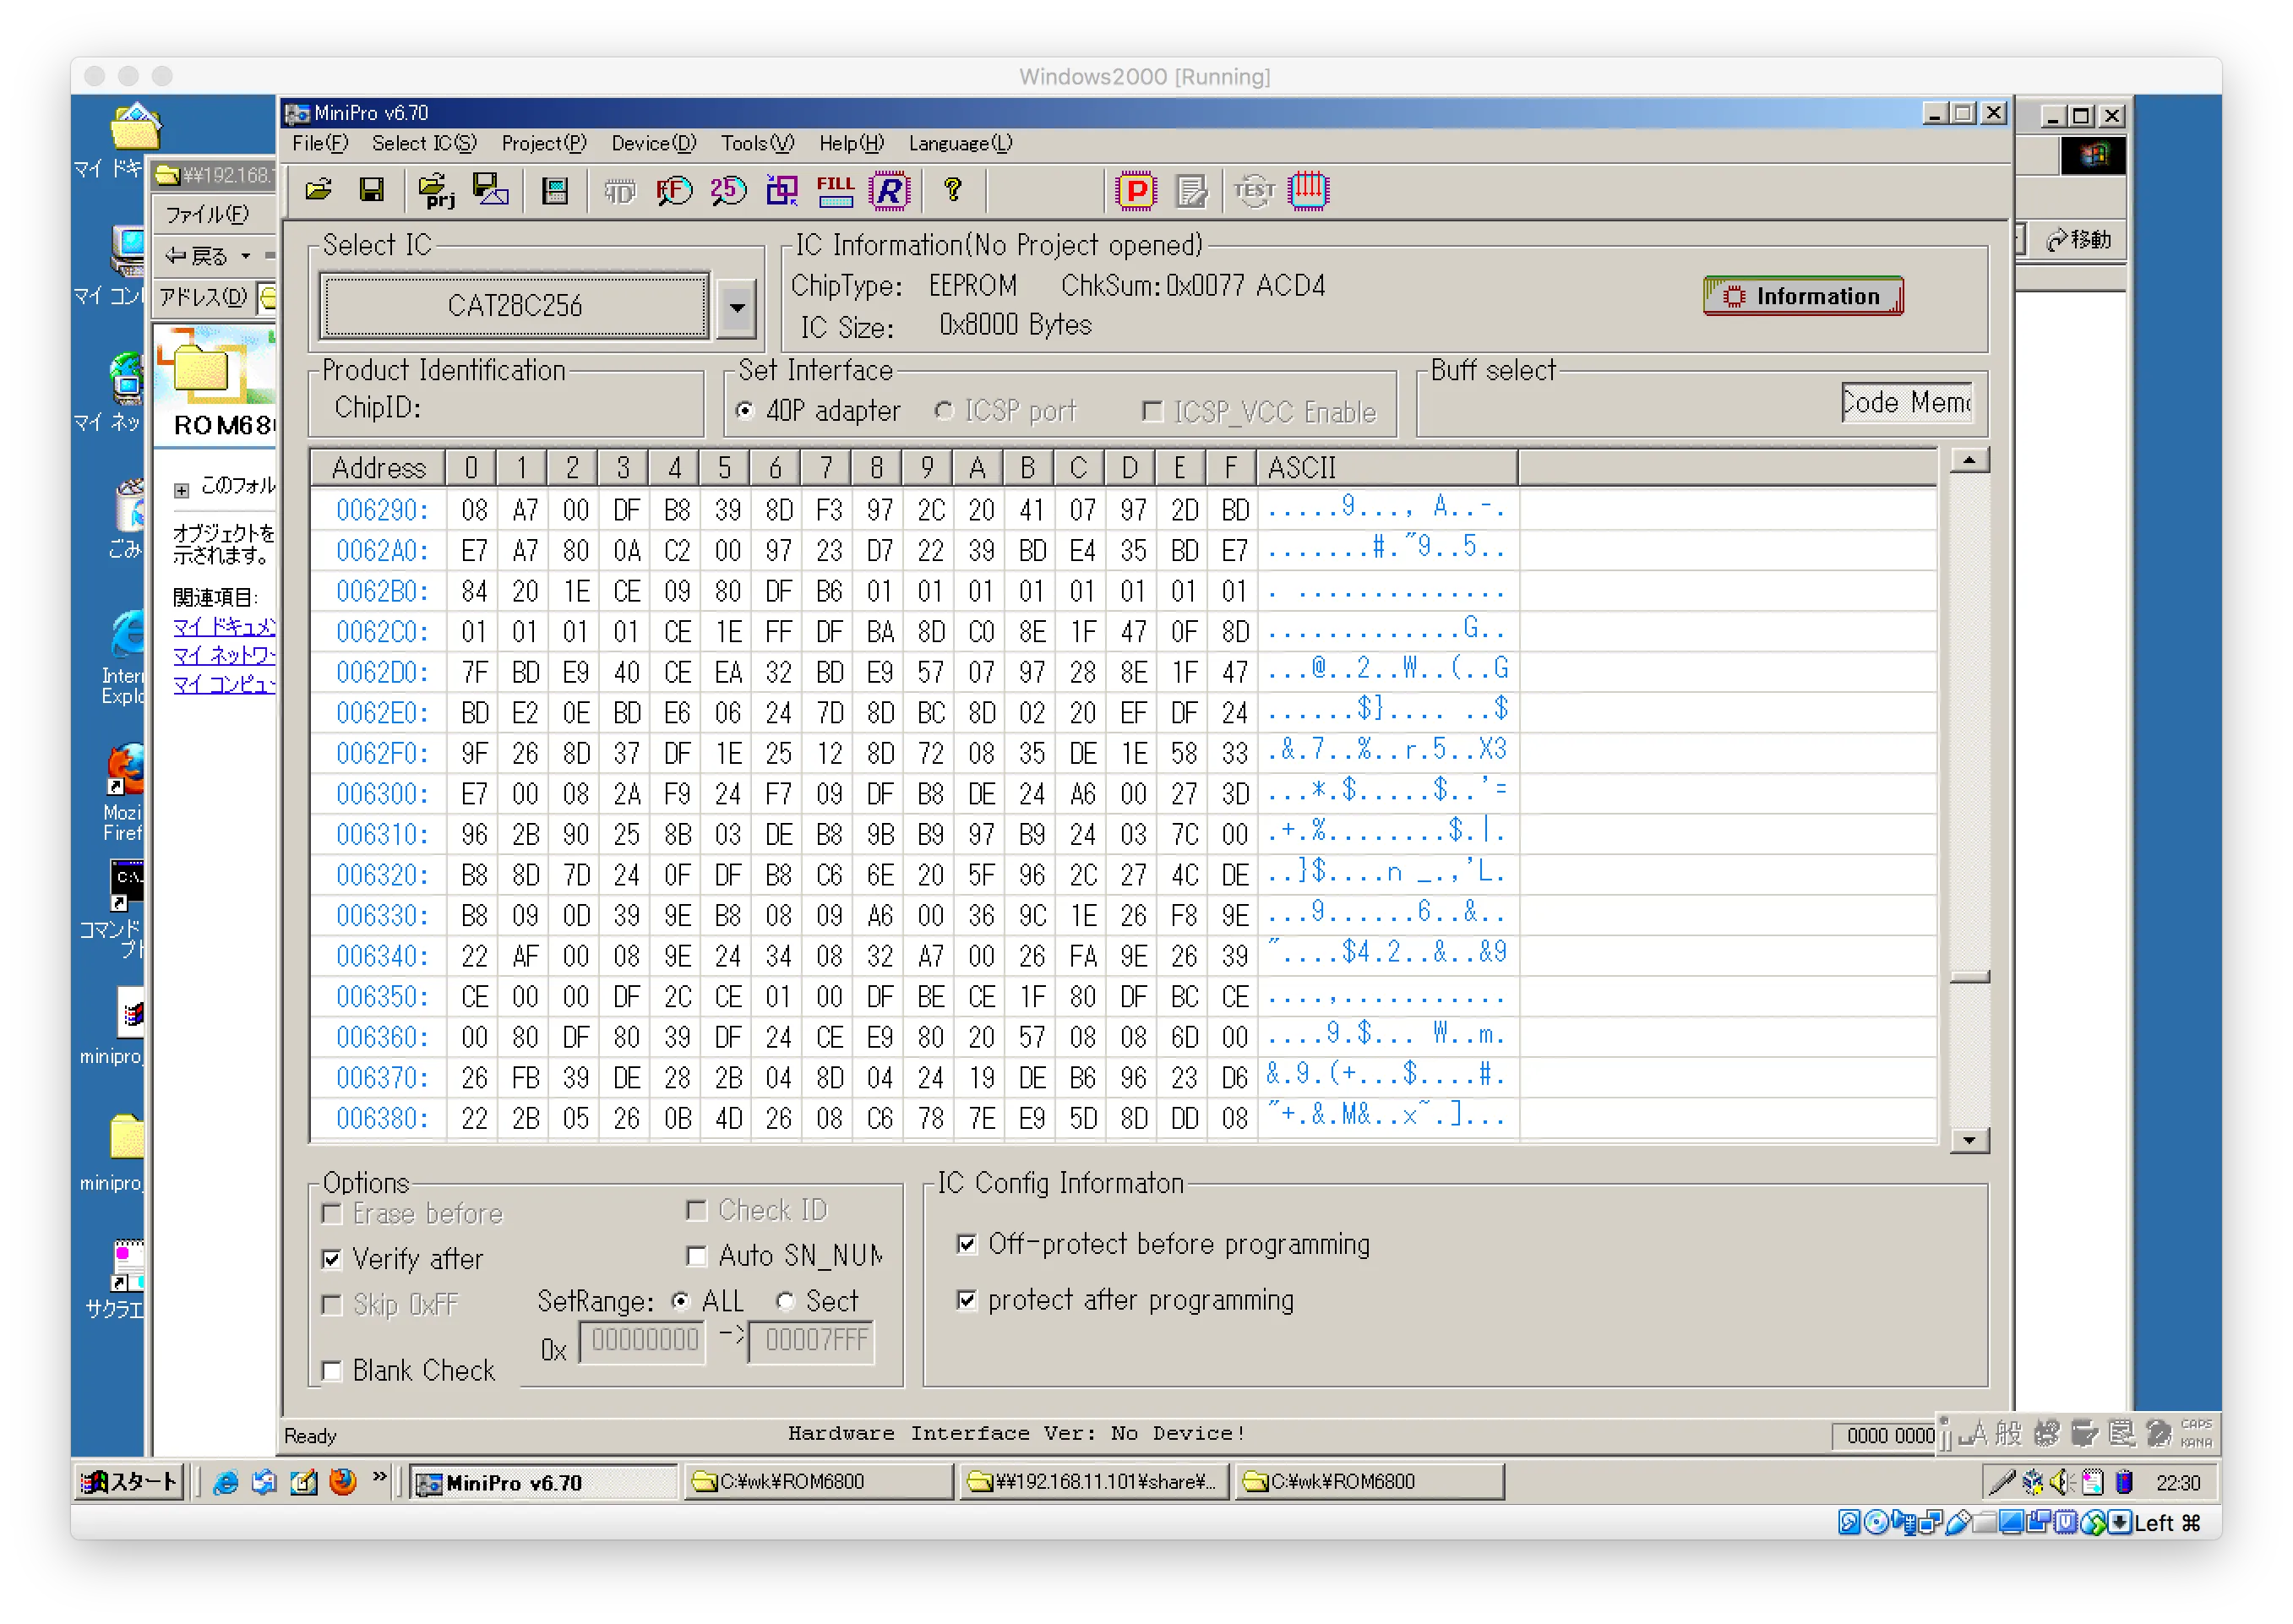The height and width of the screenshot is (1624, 2293).
Task: Select the Sect range radio button
Action: click(x=785, y=1301)
